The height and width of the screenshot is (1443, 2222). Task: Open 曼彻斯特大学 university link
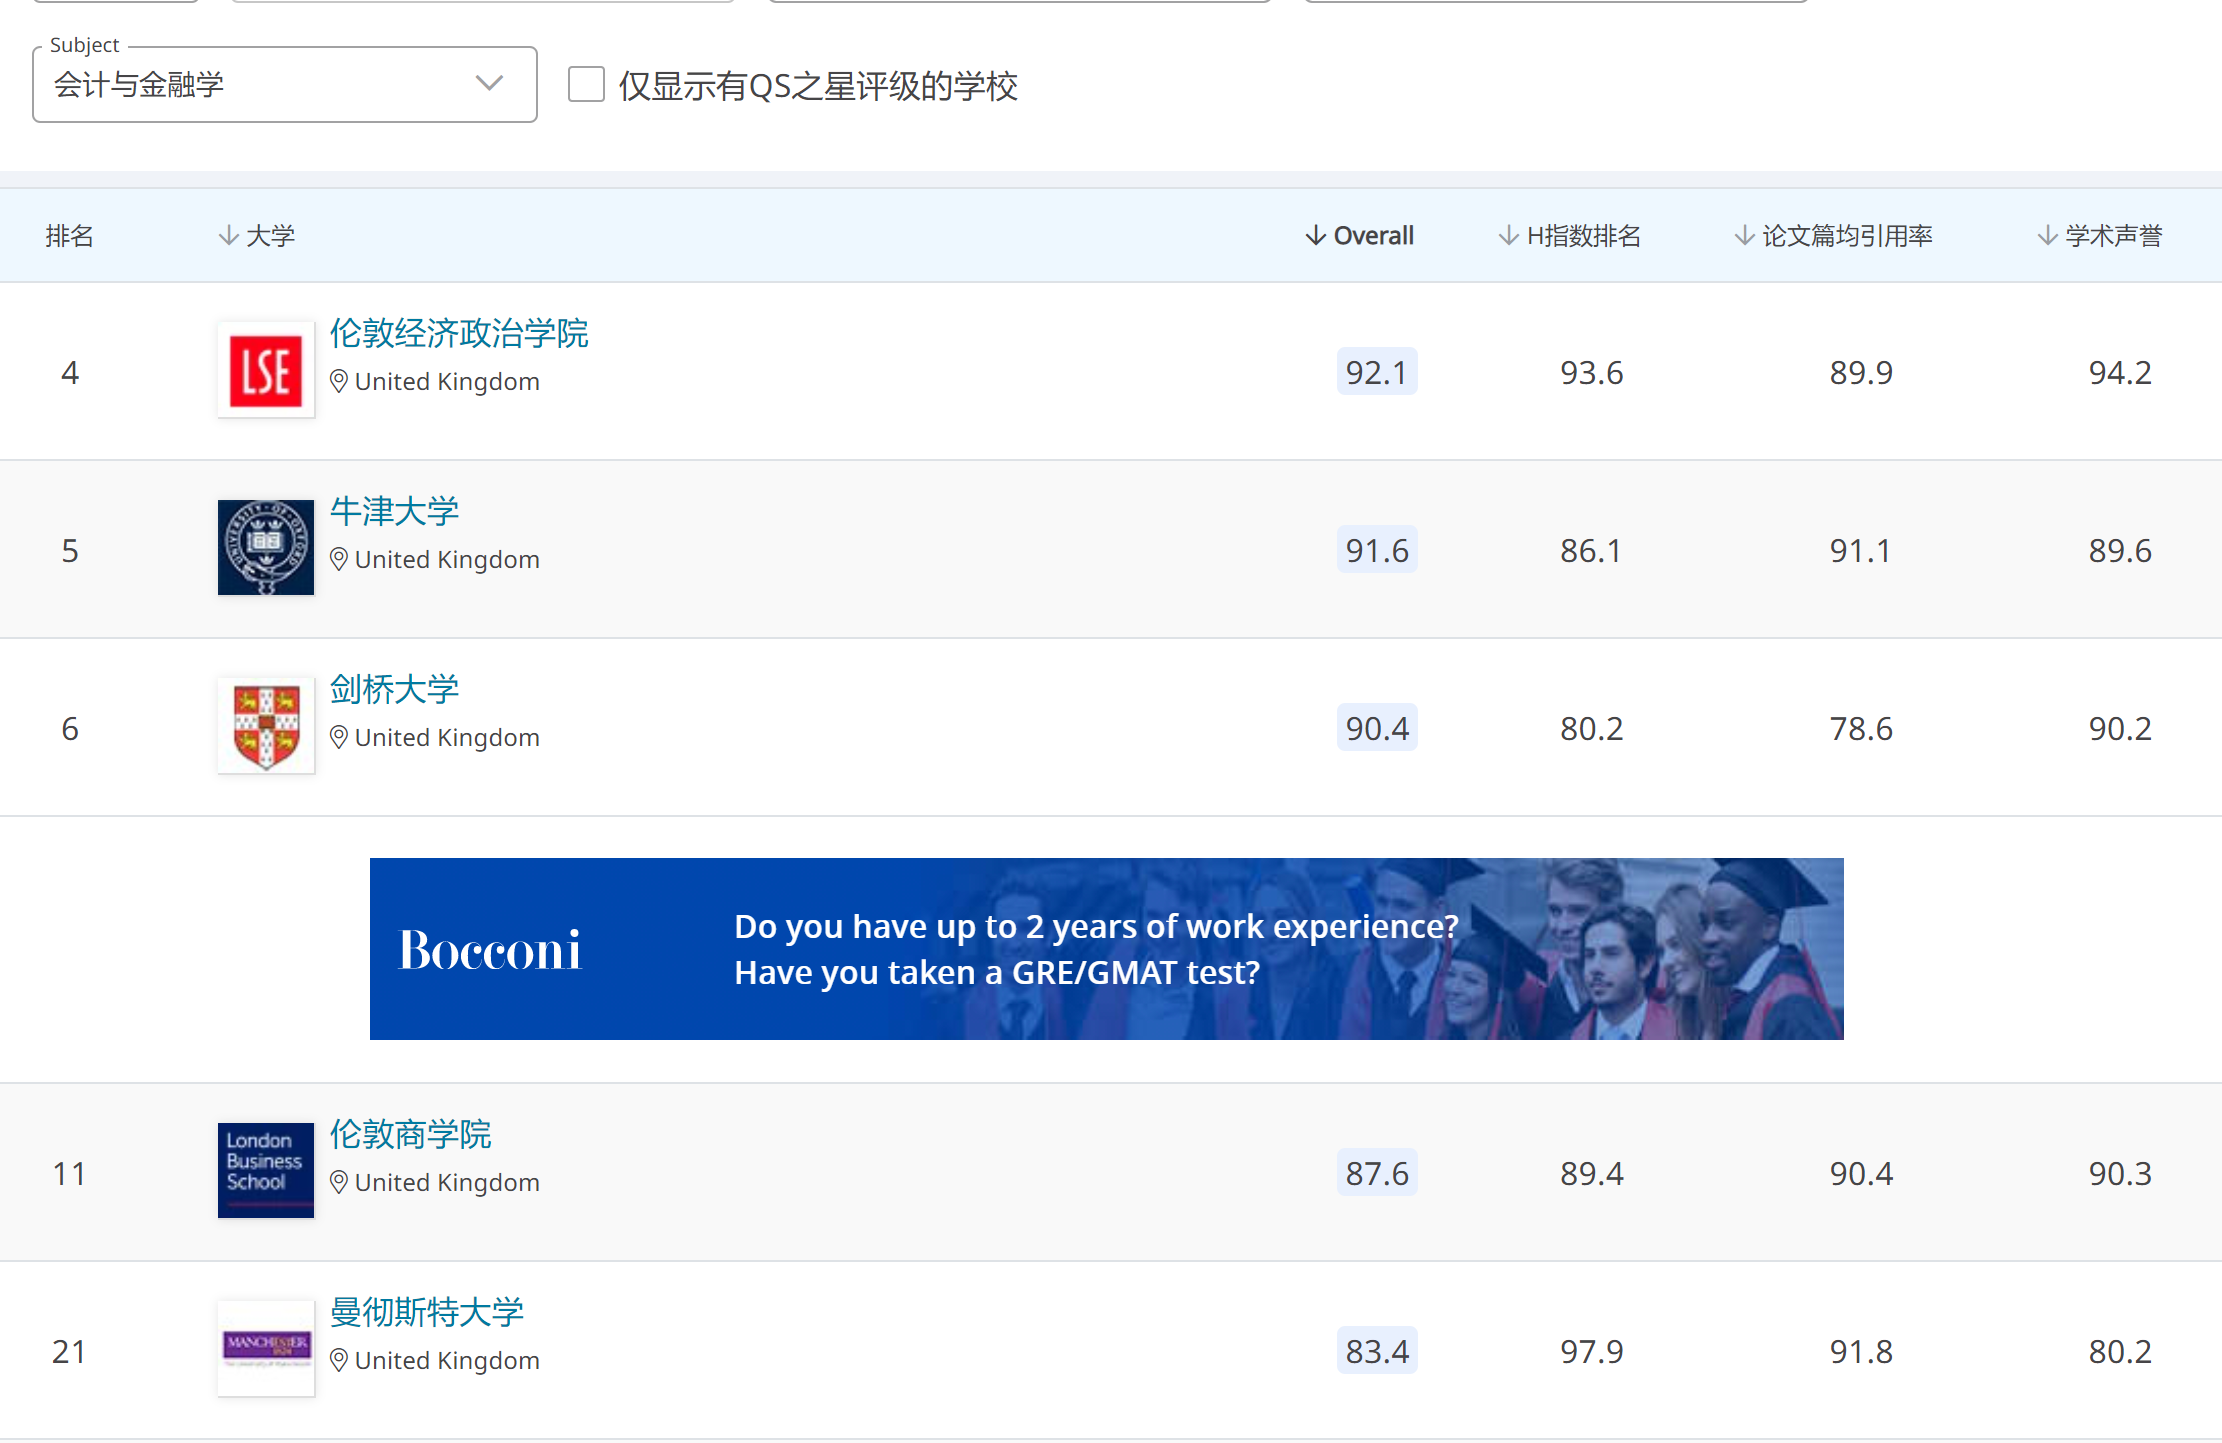click(427, 1312)
